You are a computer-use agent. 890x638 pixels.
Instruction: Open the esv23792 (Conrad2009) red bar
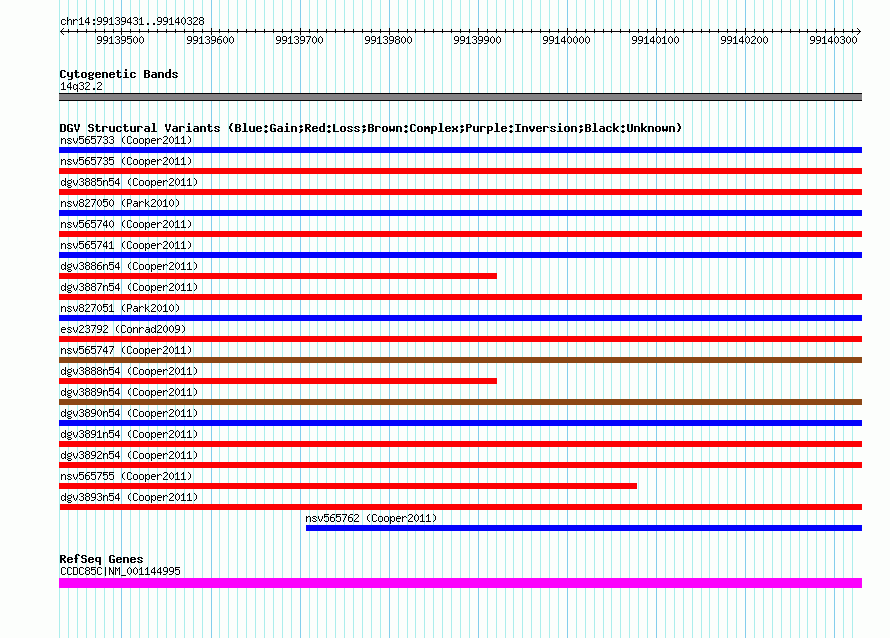pyautogui.click(x=460, y=339)
